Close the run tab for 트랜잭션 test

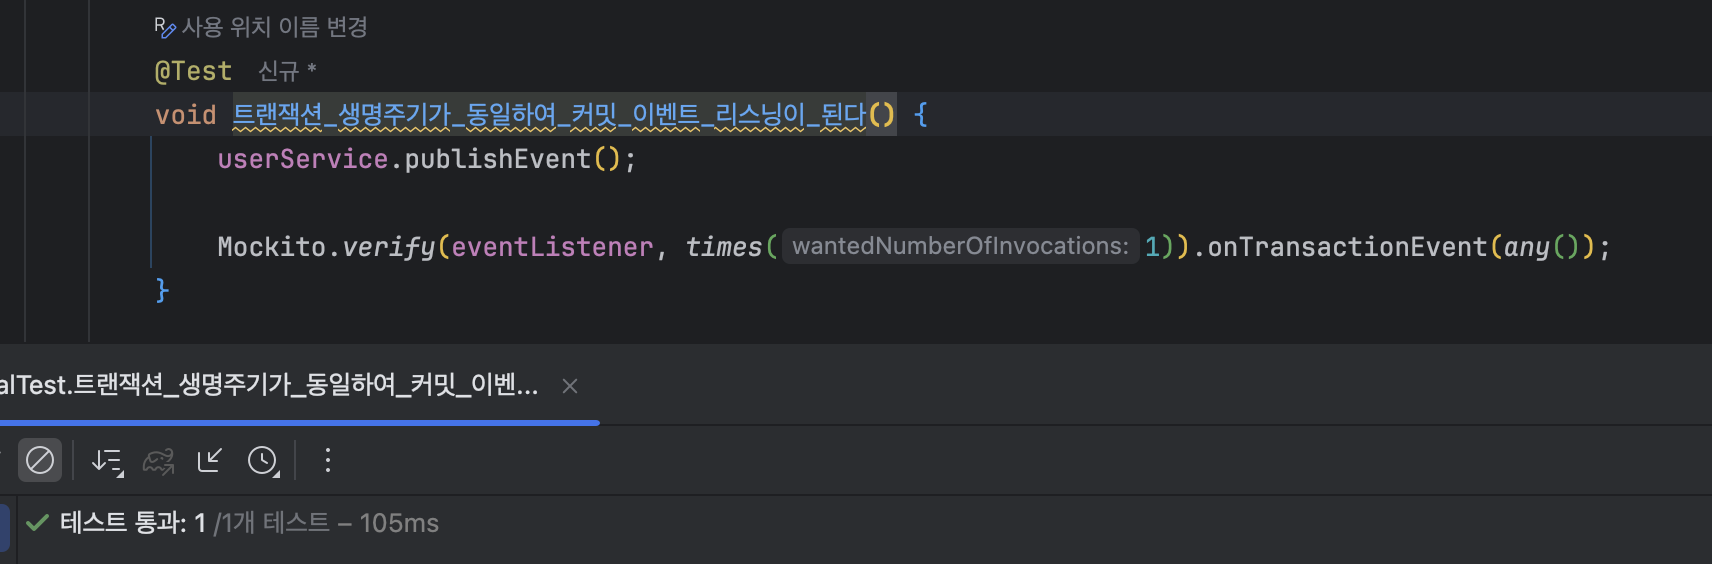click(570, 386)
